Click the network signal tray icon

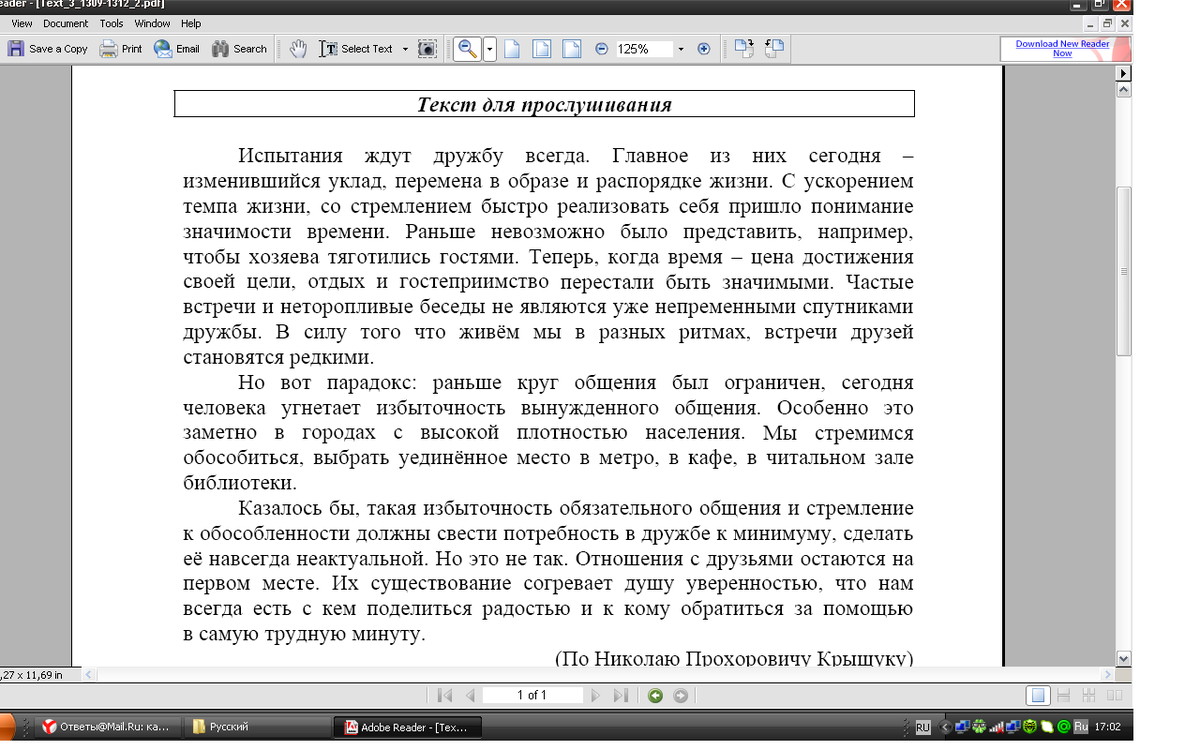(995, 727)
